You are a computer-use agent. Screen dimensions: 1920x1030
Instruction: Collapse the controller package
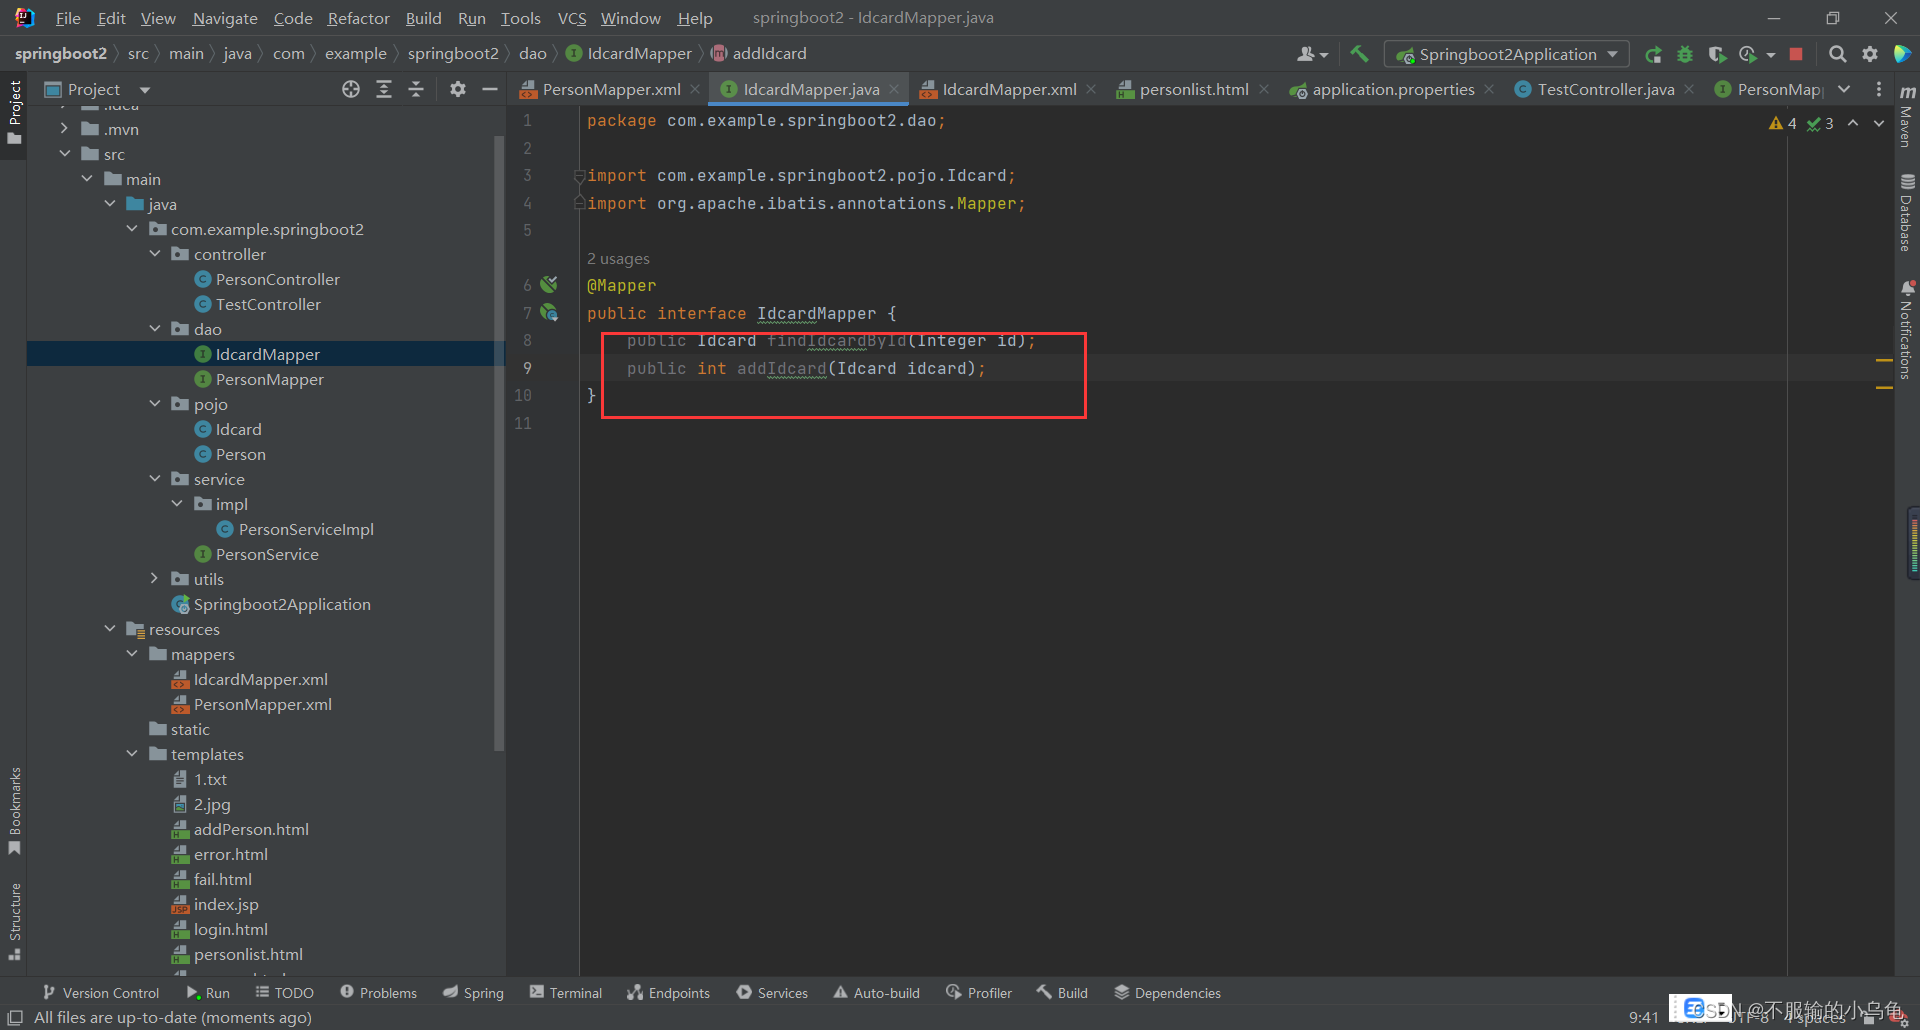pyautogui.click(x=155, y=253)
